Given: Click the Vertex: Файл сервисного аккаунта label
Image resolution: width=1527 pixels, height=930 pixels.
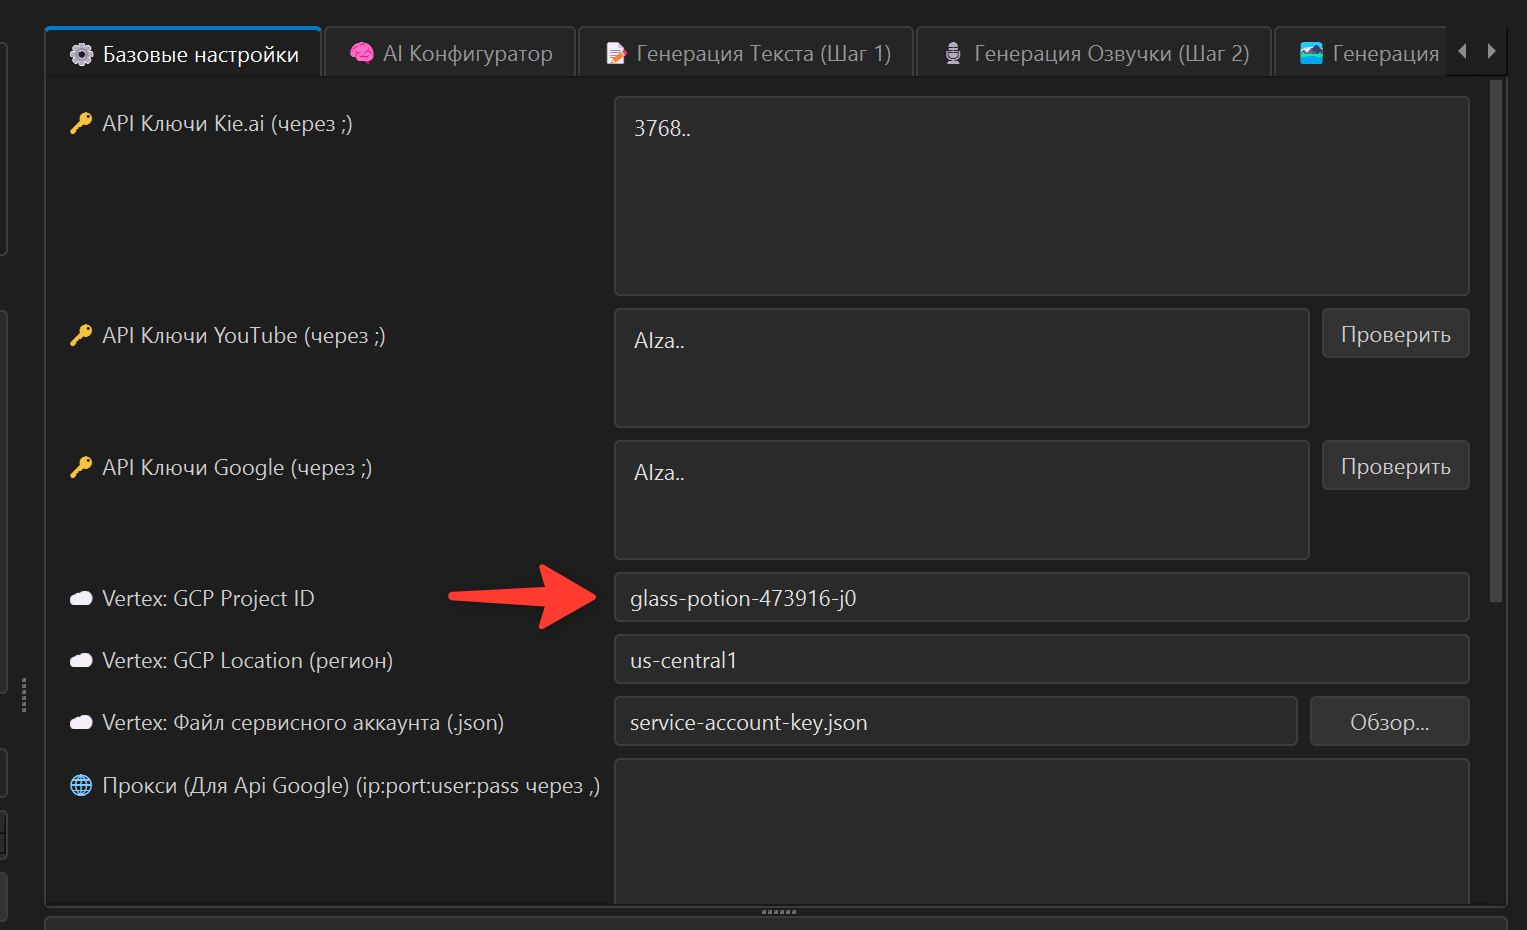Looking at the screenshot, I should (x=303, y=722).
